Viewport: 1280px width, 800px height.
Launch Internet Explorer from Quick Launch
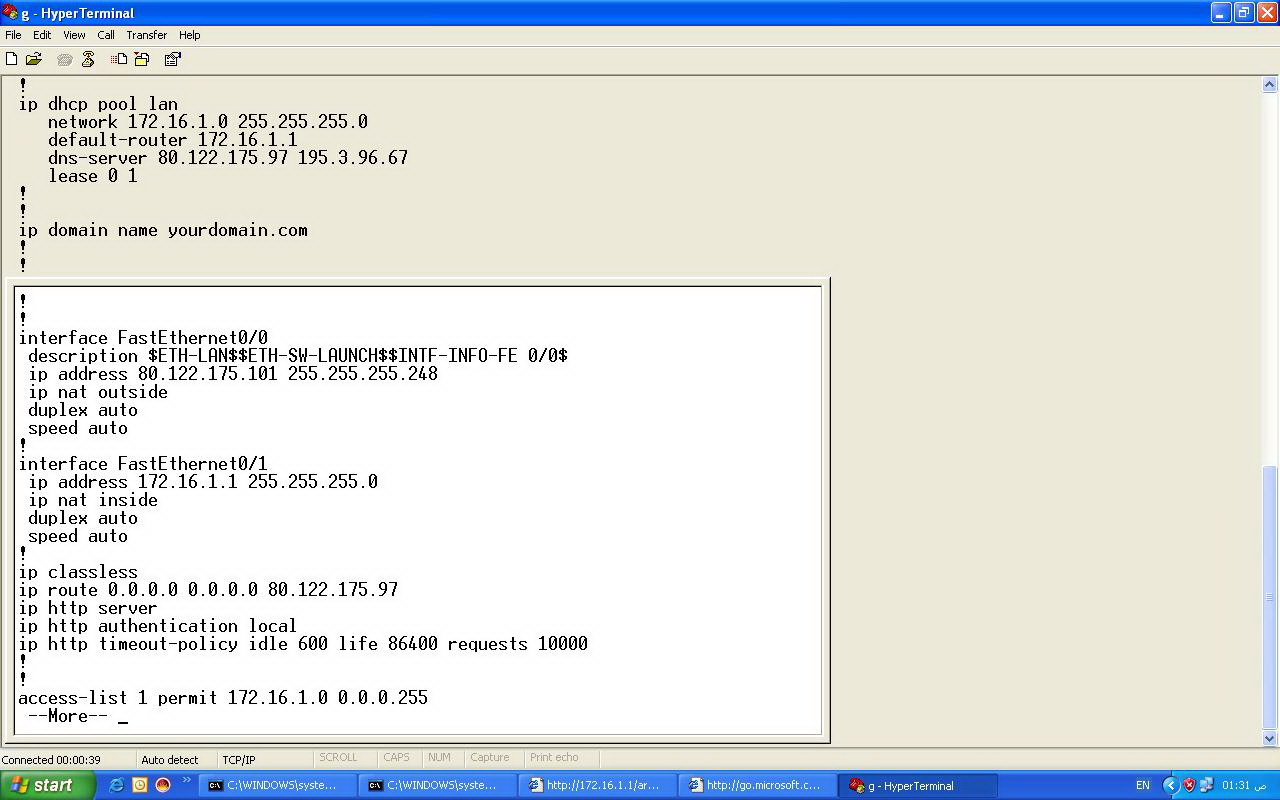pyautogui.click(x=116, y=785)
